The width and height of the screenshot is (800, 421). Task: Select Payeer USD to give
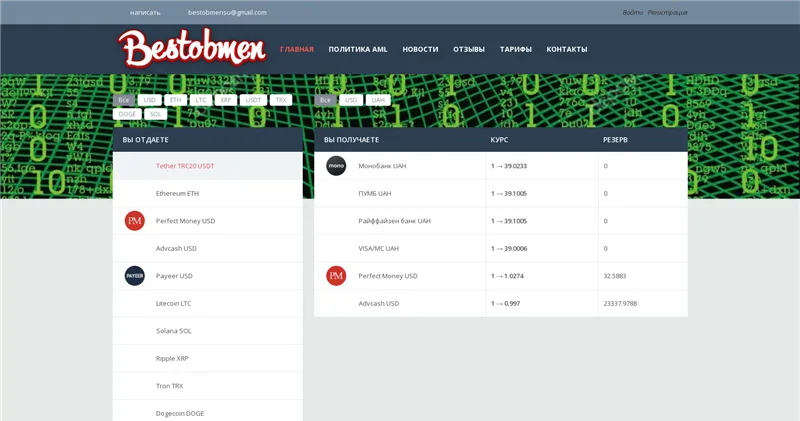click(208, 276)
